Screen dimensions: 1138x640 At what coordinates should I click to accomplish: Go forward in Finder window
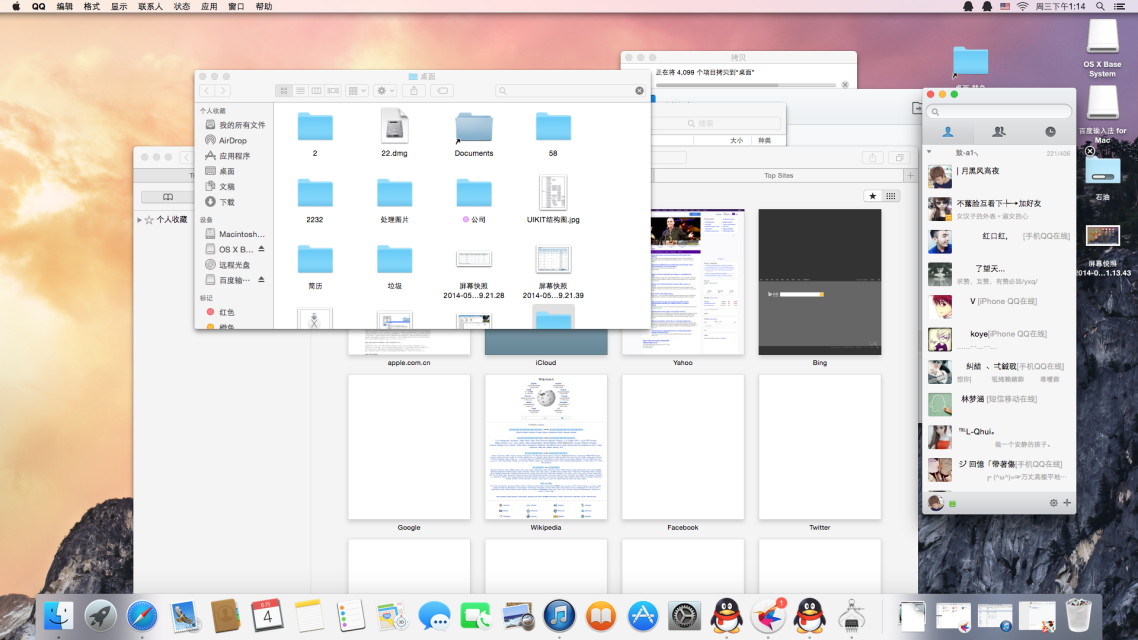pos(224,91)
